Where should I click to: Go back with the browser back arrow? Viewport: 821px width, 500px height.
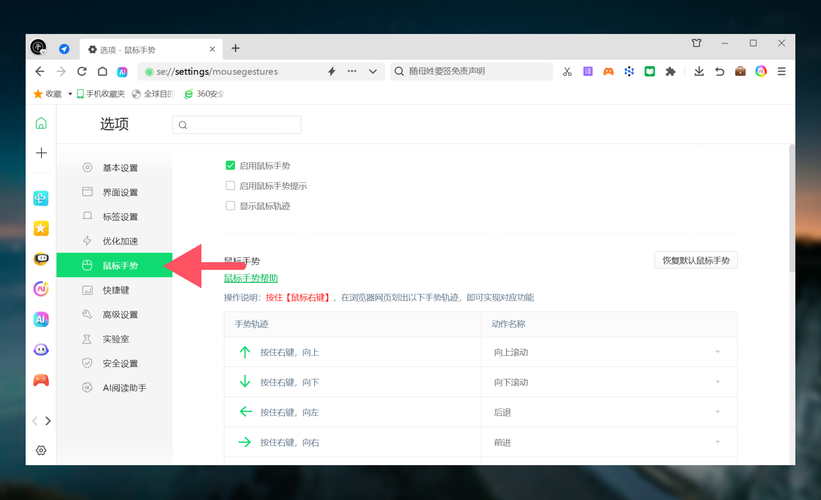point(40,71)
